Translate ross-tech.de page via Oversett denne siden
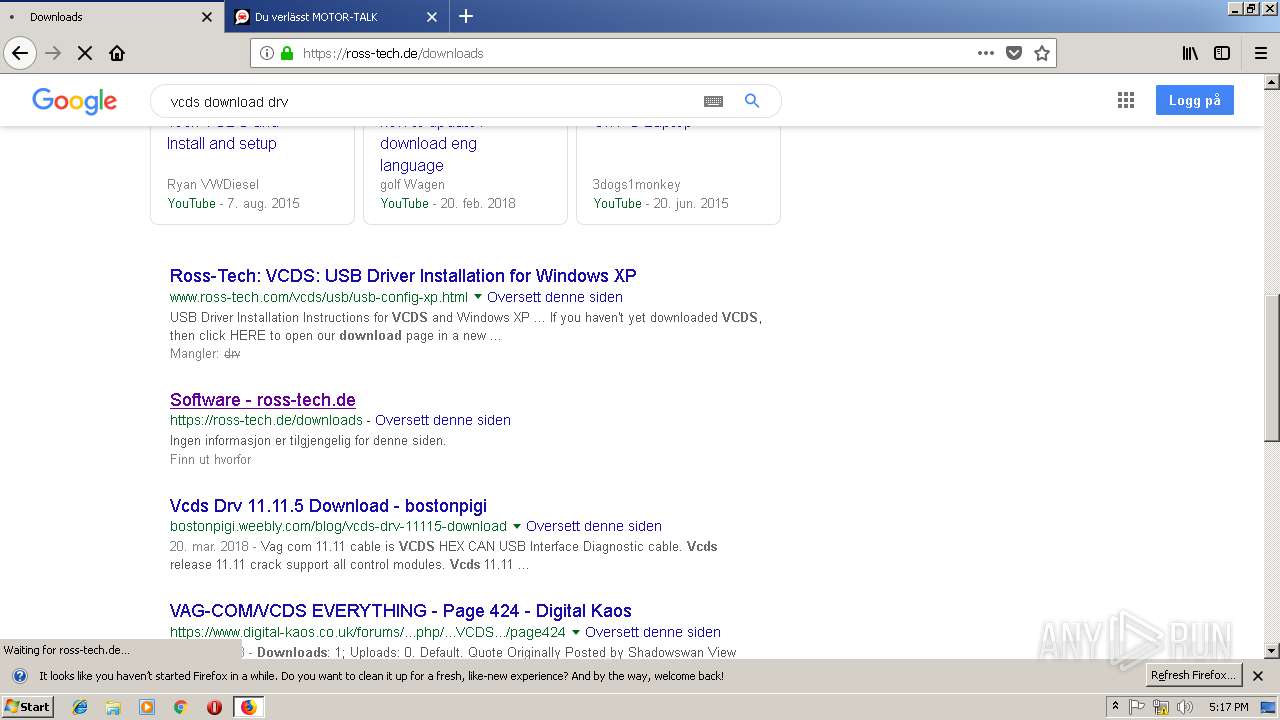The height and width of the screenshot is (720, 1280). 443,420
